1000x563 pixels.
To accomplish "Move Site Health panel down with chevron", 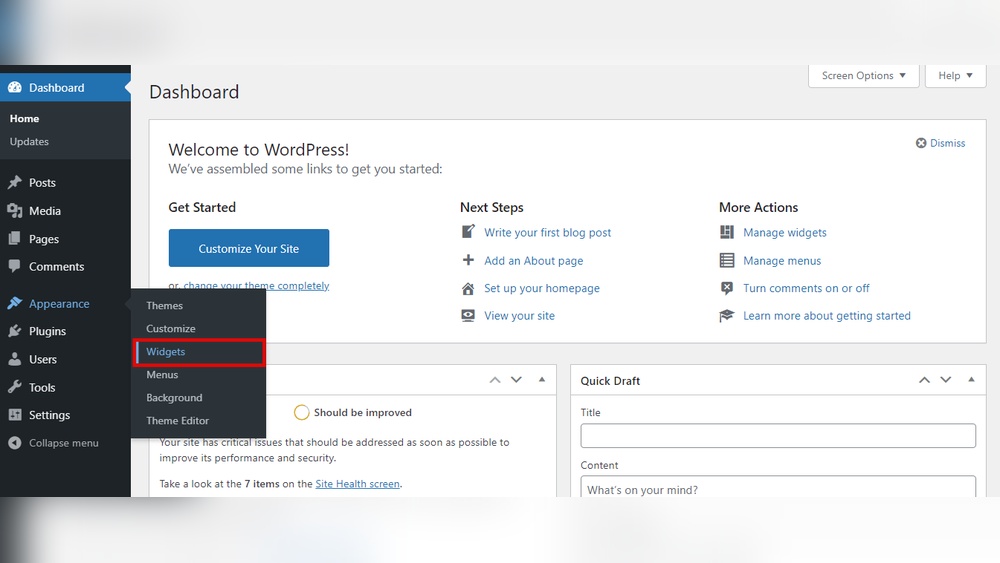I will click(x=517, y=379).
